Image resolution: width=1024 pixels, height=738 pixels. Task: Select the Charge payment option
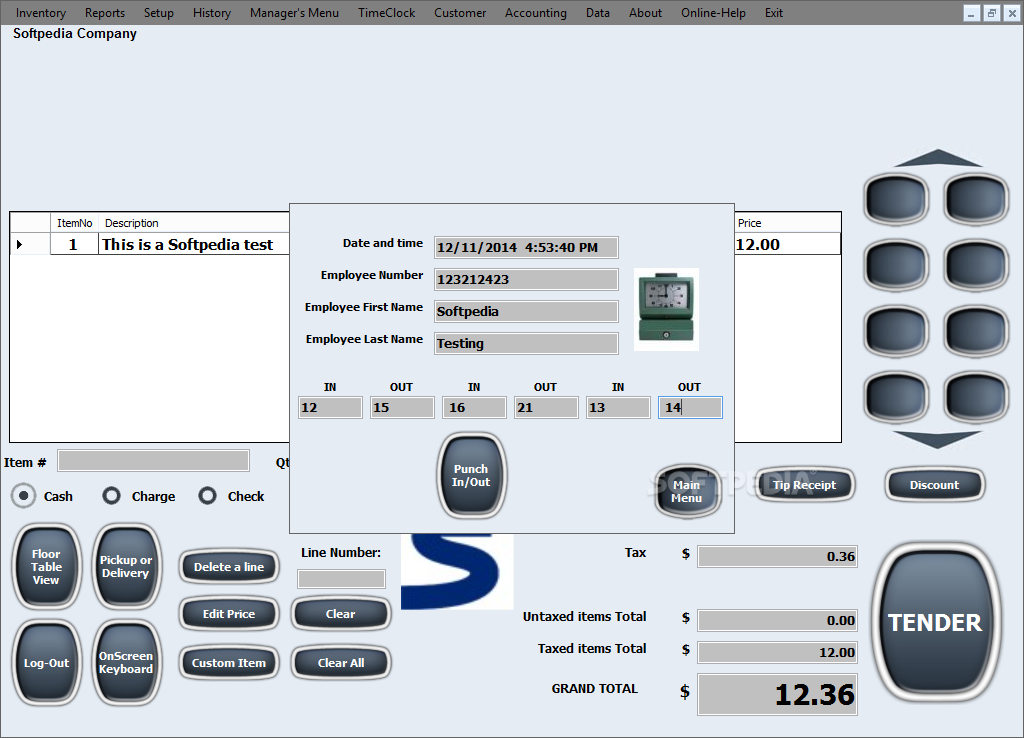[112, 496]
